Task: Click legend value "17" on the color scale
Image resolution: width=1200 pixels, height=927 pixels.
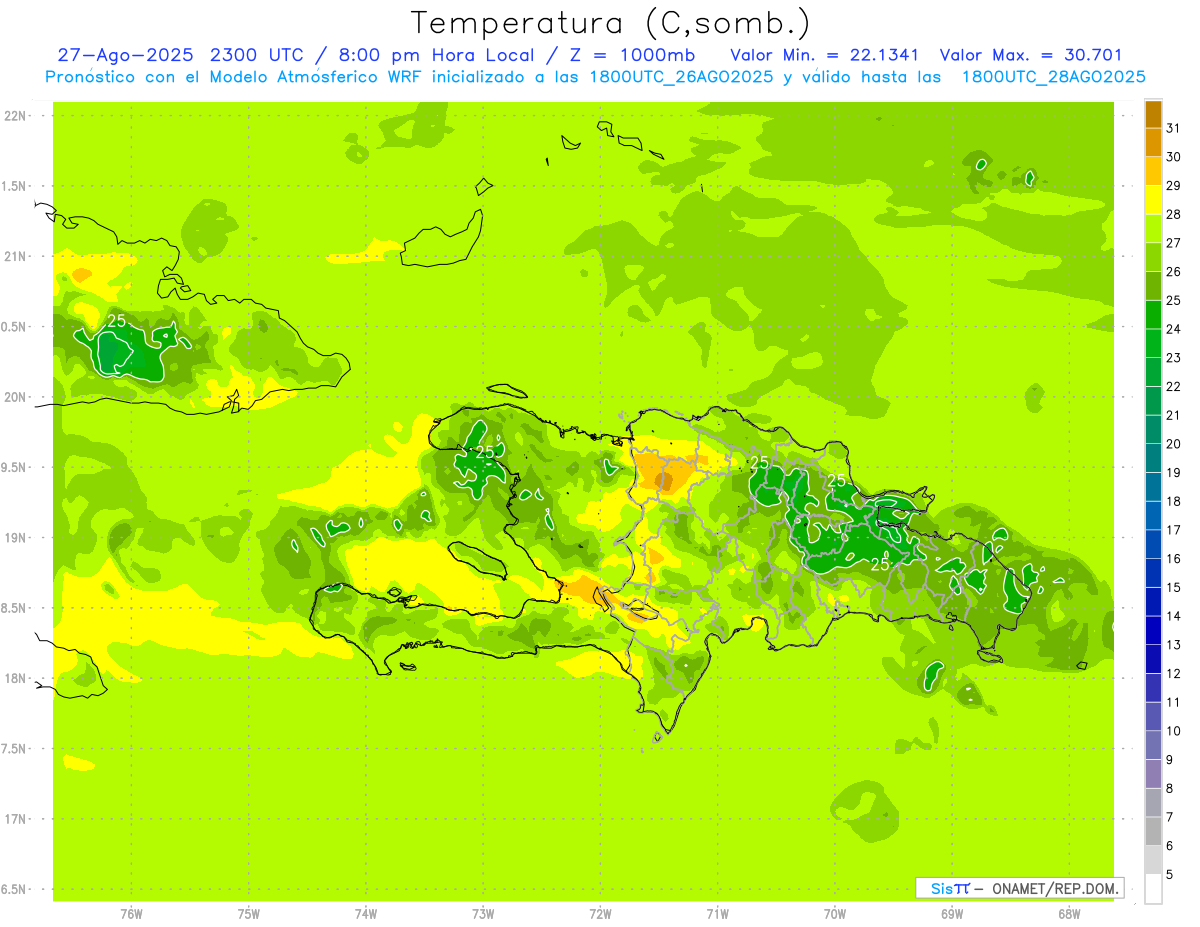Action: pyautogui.click(x=1173, y=530)
